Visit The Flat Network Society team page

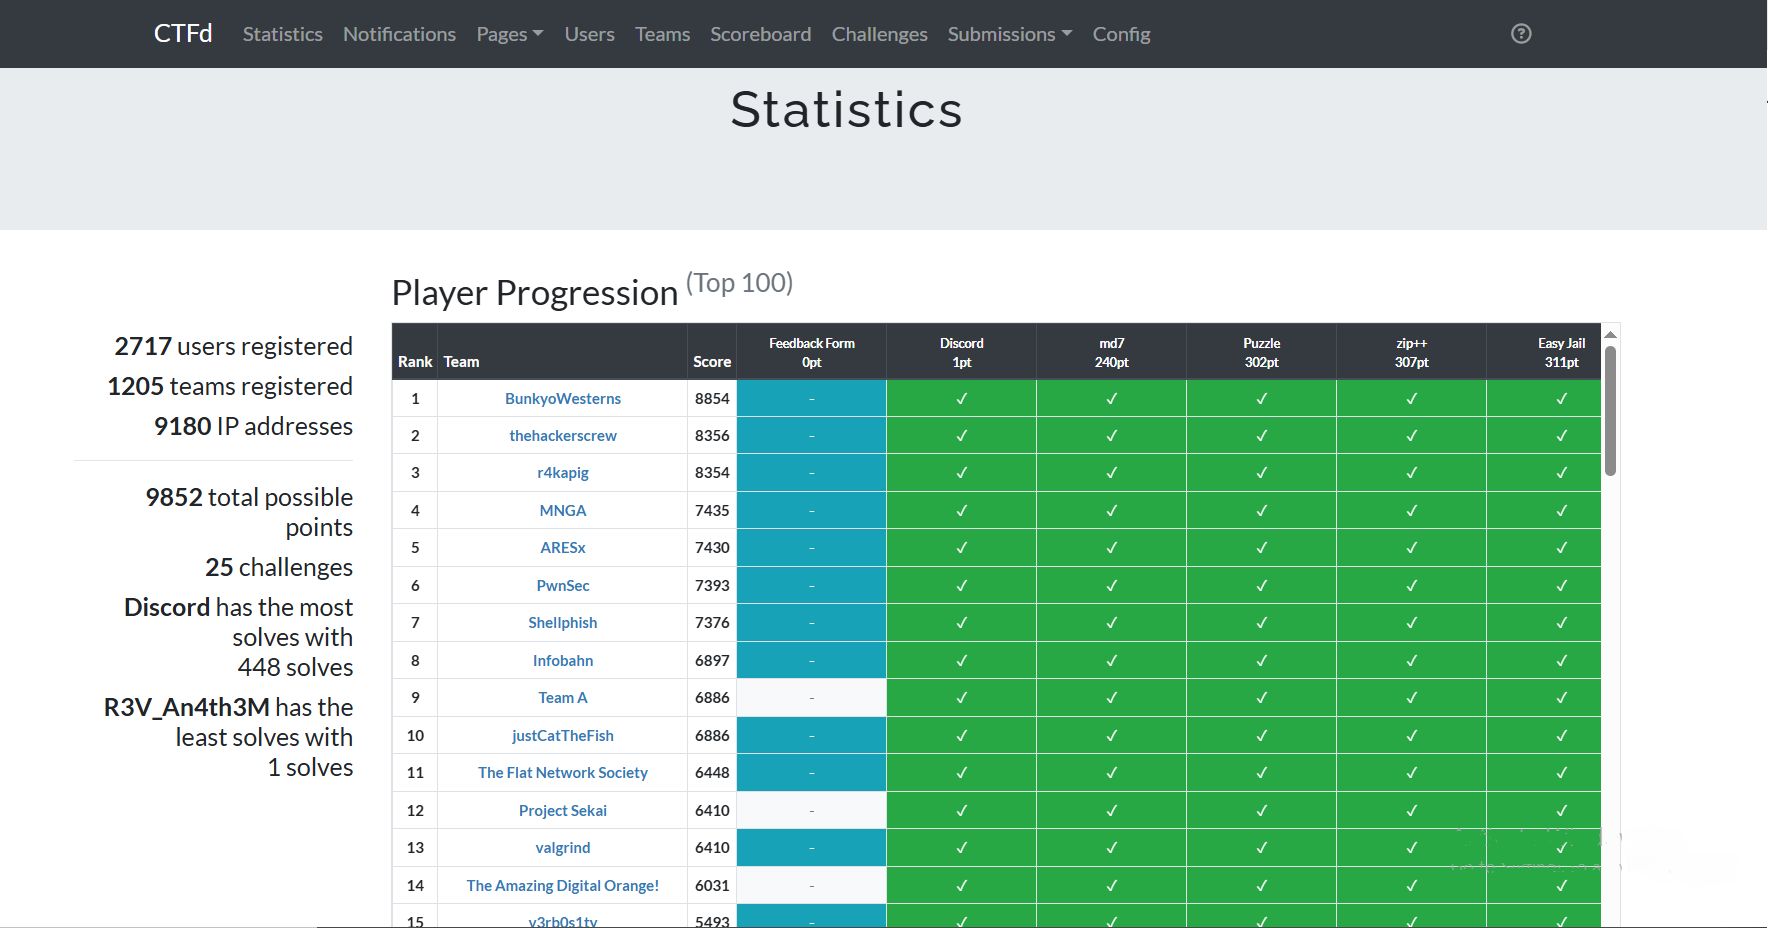(562, 772)
